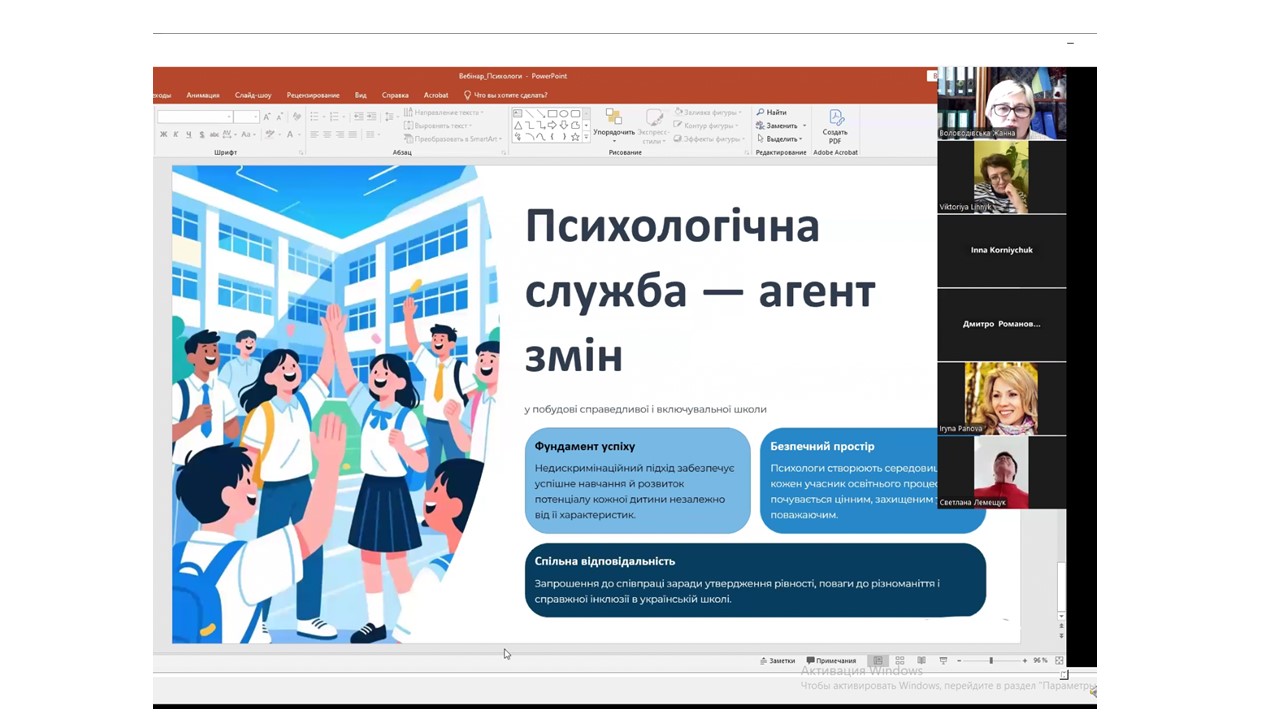
Task: Click fit slide to window icon
Action: click(1059, 661)
